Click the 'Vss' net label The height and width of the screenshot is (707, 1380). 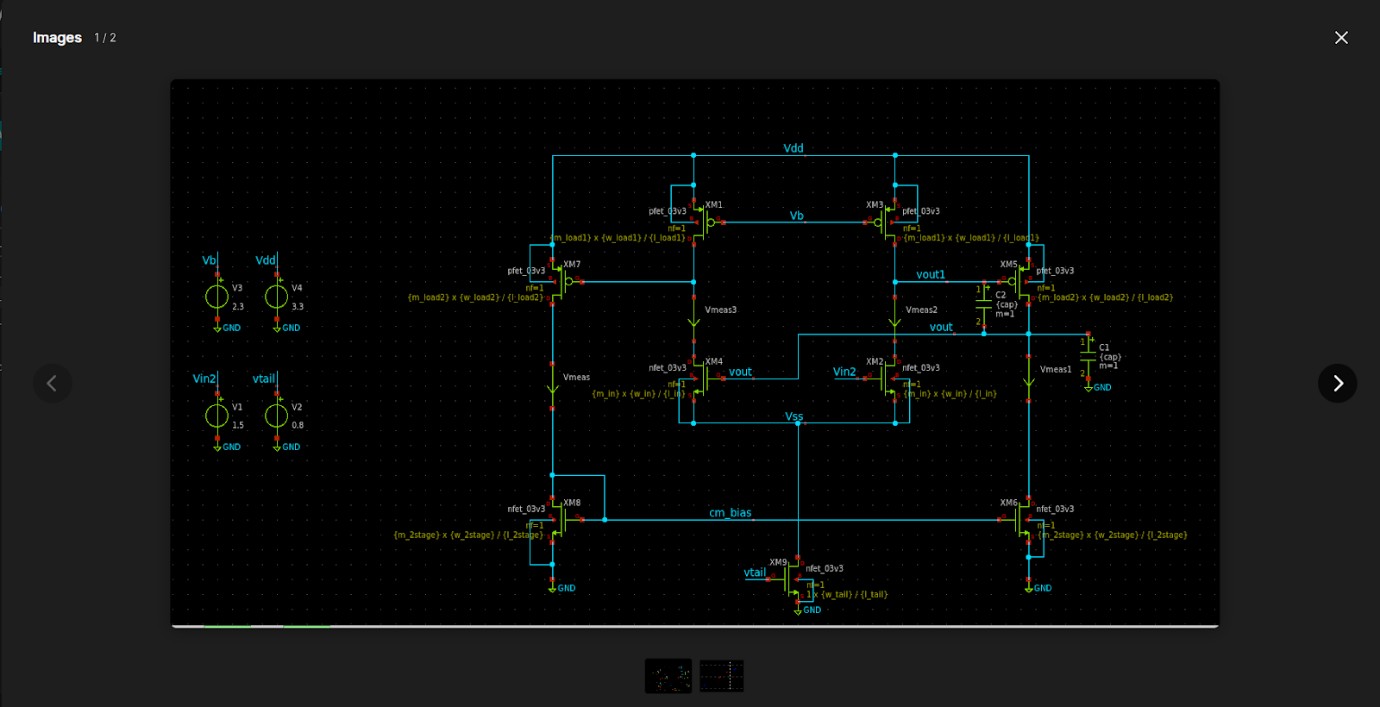pos(794,416)
